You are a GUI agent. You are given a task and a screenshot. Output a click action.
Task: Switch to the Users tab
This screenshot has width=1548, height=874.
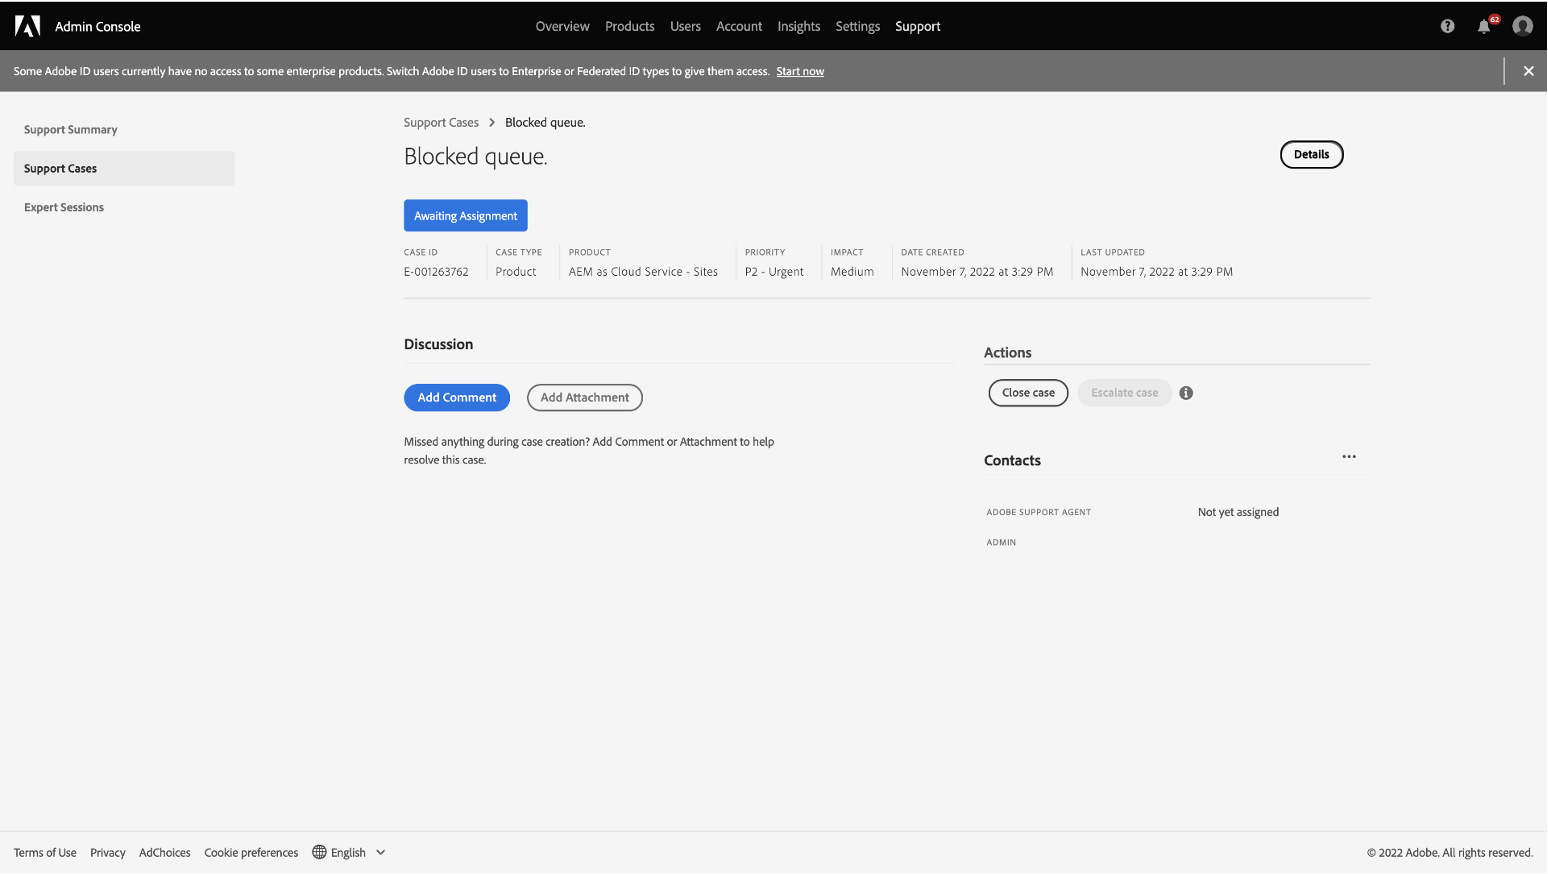tap(685, 26)
